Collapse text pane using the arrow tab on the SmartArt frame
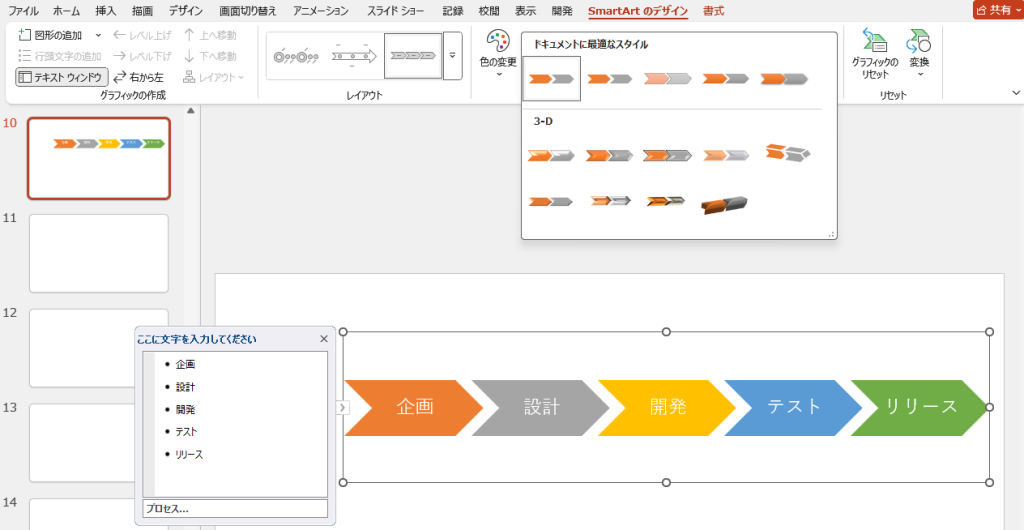The image size is (1024, 530). coord(341,407)
